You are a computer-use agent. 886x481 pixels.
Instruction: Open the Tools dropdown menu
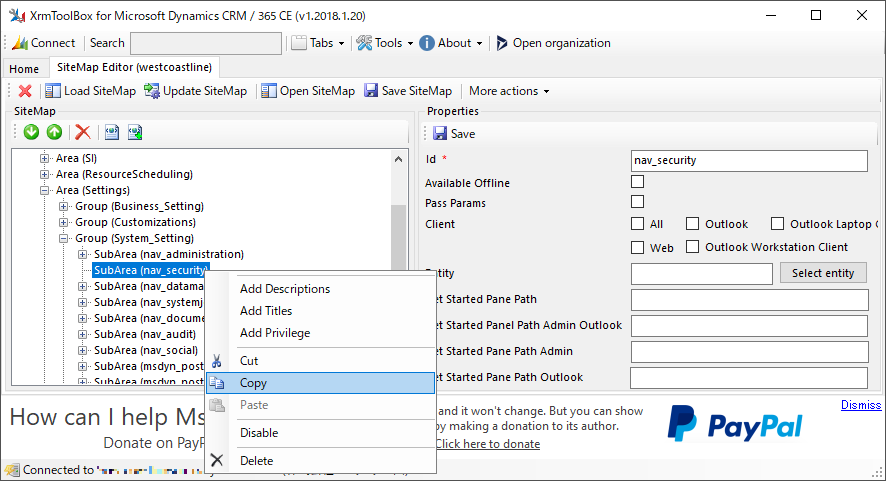385,43
